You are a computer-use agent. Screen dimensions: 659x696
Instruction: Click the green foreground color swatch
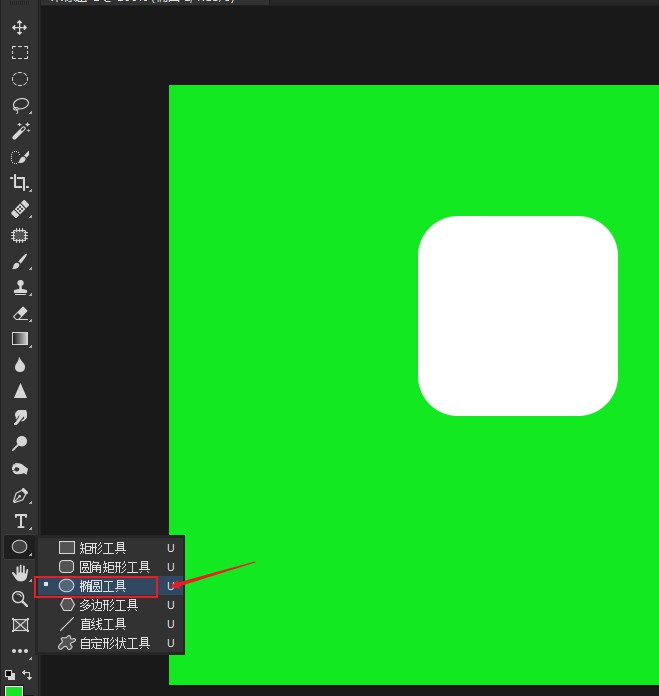(14, 691)
